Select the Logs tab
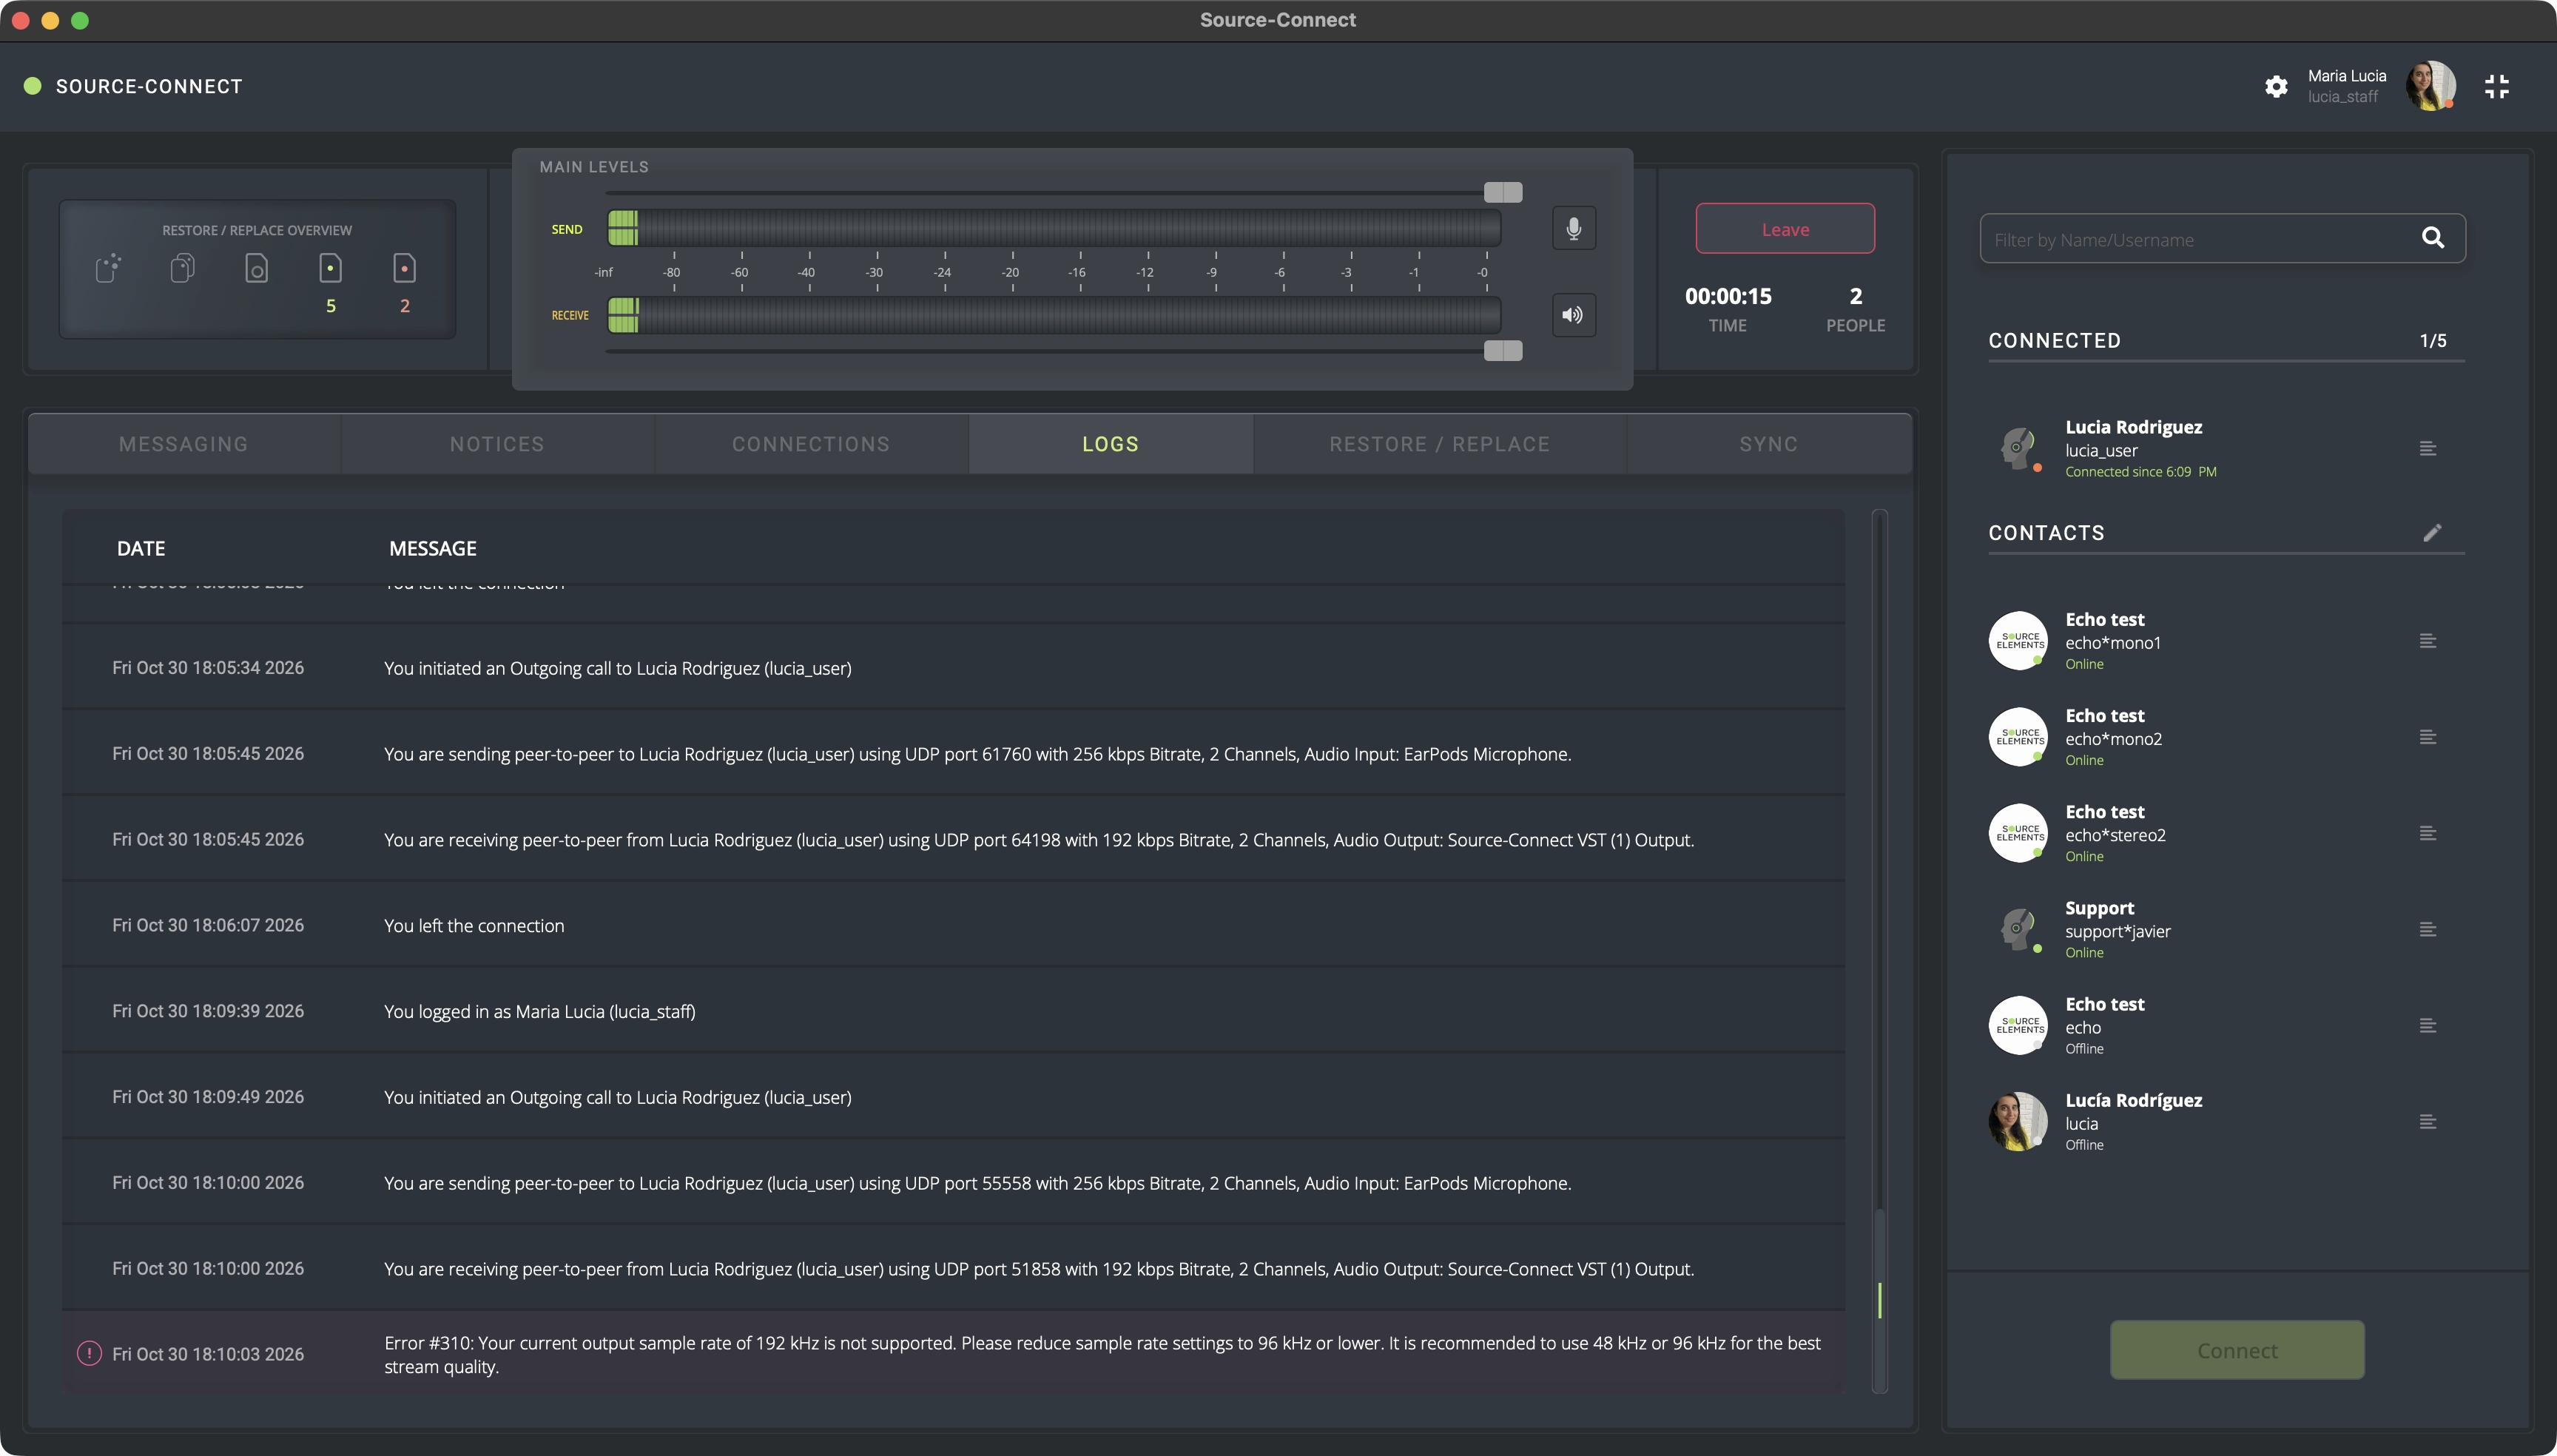Viewport: 2557px width, 1456px height. point(1110,444)
